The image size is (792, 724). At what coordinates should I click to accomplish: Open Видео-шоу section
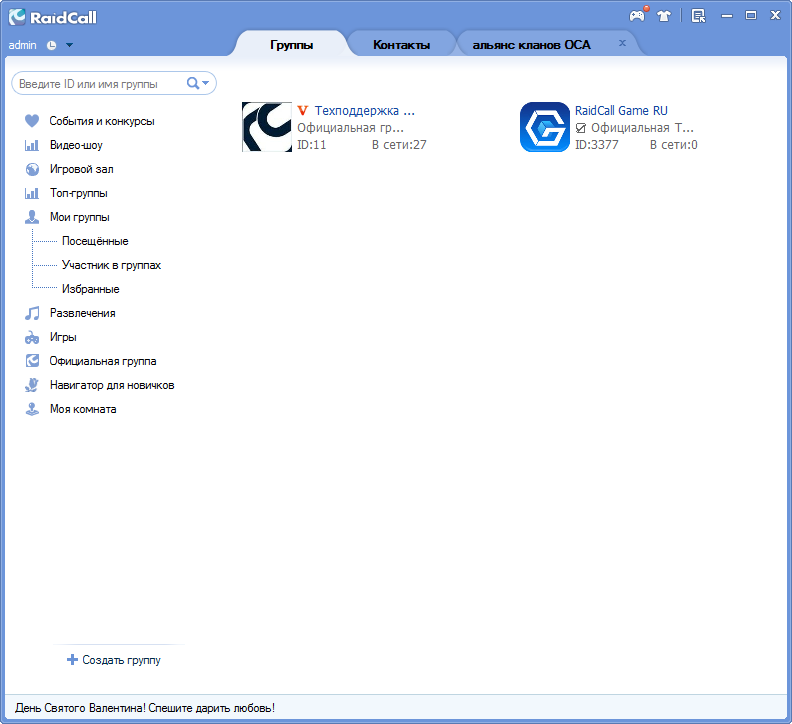point(76,145)
